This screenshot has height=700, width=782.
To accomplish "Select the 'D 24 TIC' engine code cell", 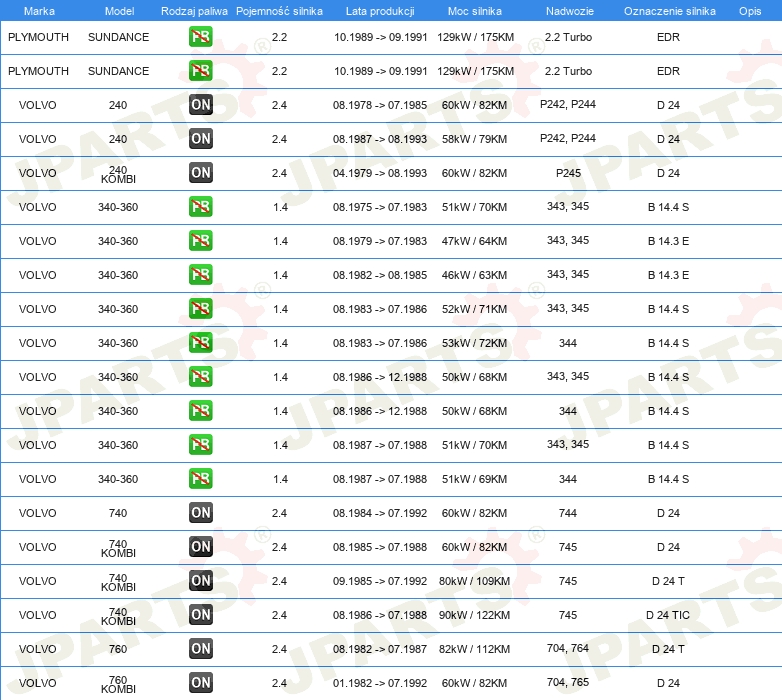I will click(668, 615).
